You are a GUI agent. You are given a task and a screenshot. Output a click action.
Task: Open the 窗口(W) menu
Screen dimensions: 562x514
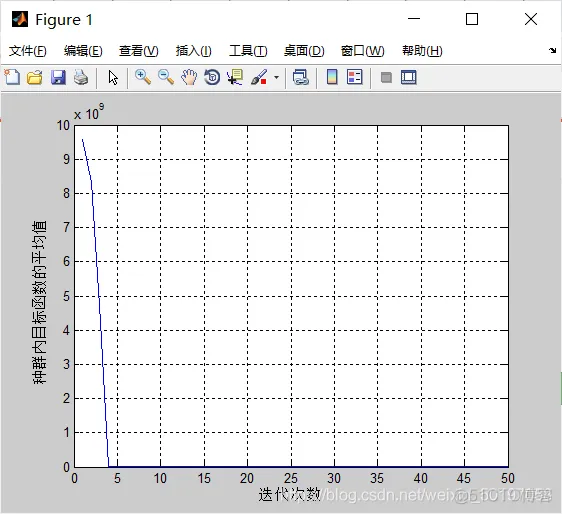click(x=362, y=51)
